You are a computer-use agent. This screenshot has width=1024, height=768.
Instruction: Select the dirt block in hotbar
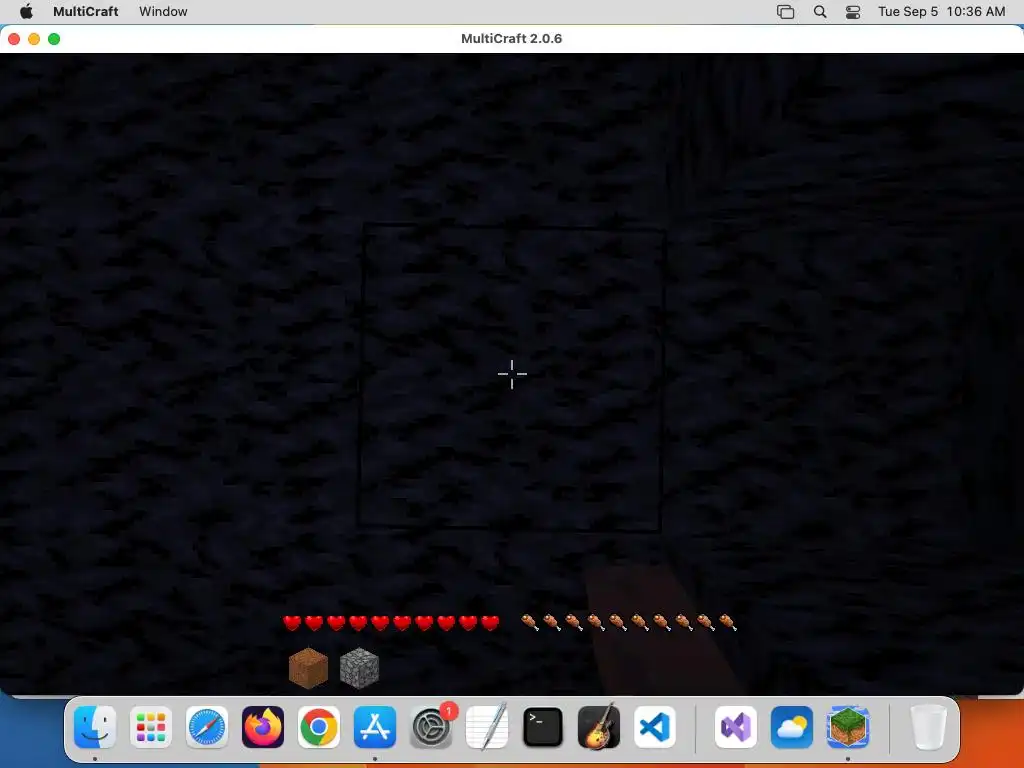click(308, 668)
